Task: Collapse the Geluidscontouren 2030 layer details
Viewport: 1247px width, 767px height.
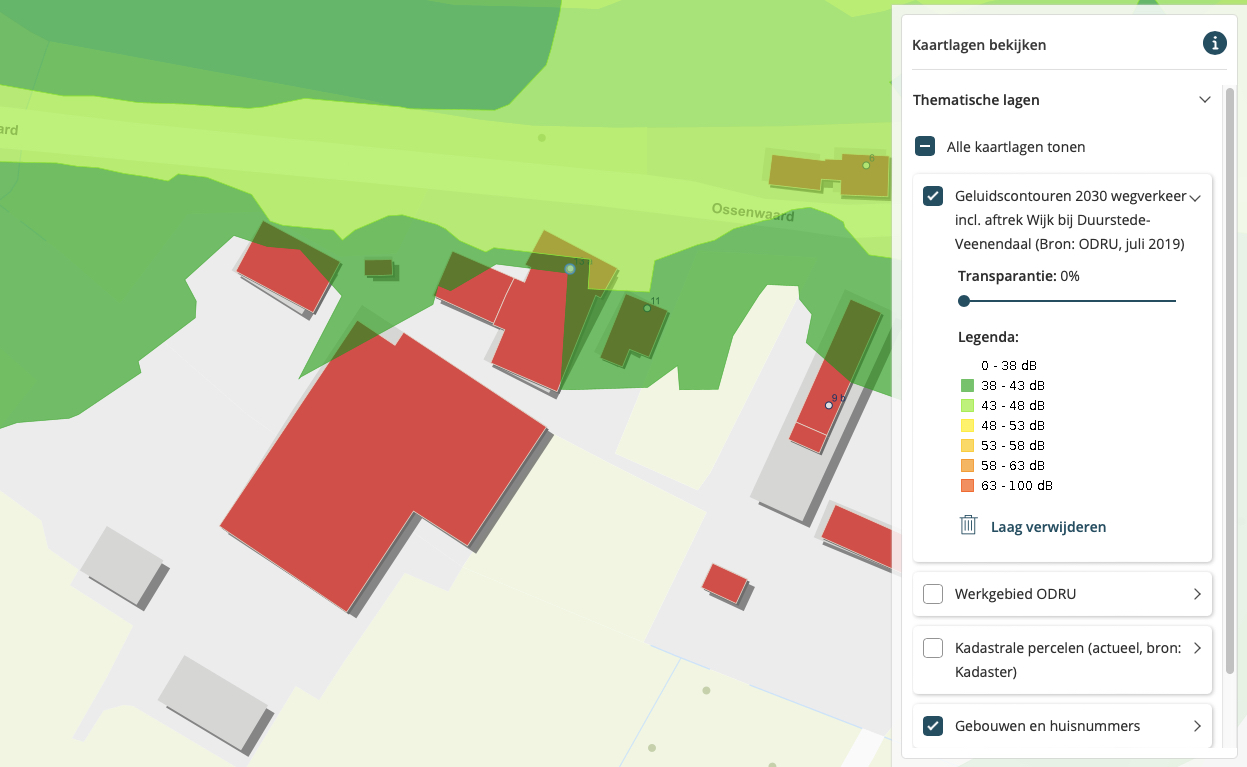Action: click(x=1195, y=198)
